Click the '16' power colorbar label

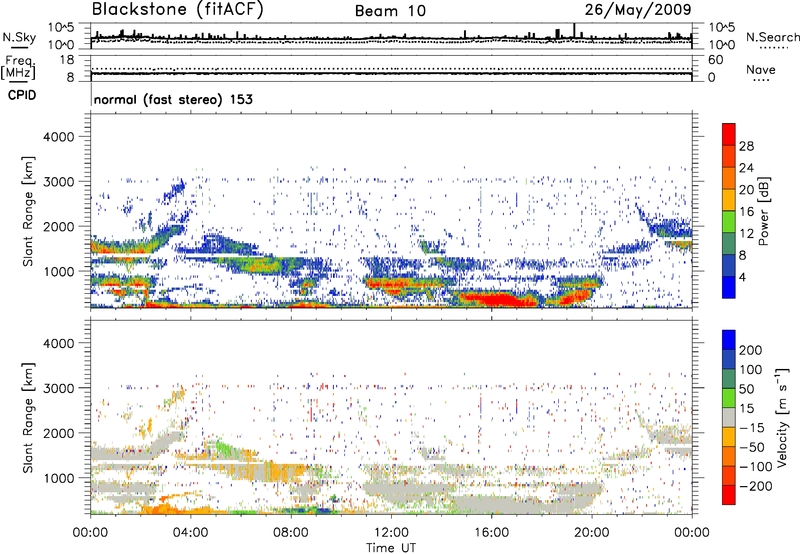(x=746, y=212)
